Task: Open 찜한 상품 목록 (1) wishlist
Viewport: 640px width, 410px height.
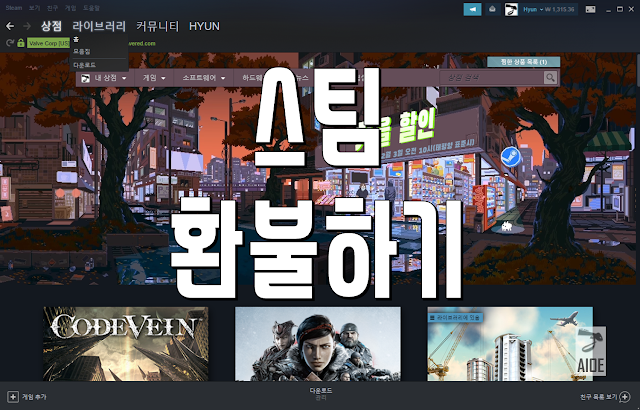Action: point(524,62)
